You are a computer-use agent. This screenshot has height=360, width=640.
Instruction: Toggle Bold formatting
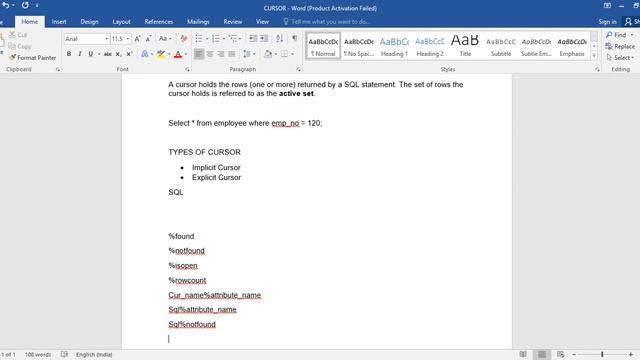click(x=69, y=54)
